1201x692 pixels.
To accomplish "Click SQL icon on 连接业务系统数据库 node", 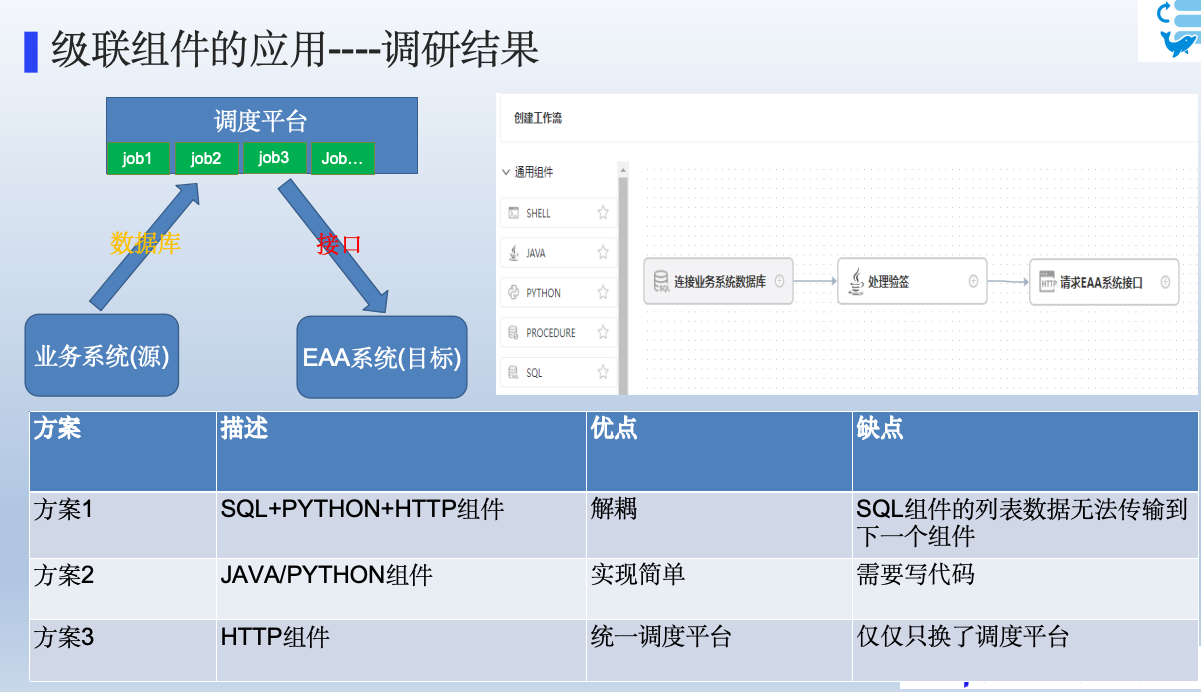I will [661, 282].
